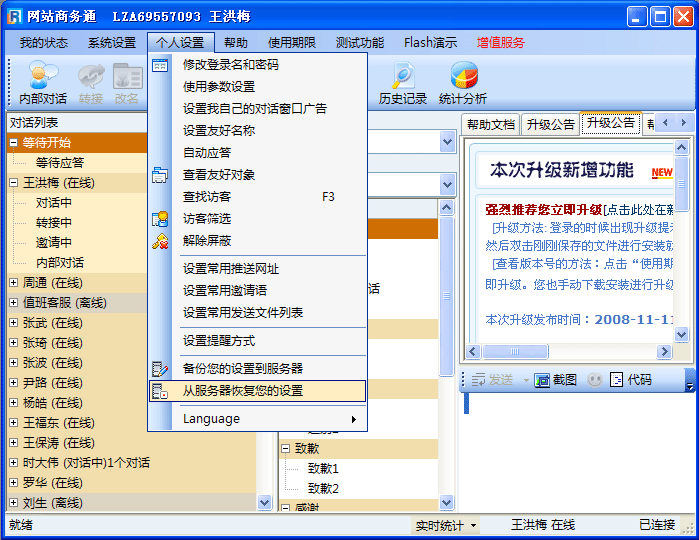The image size is (699, 540).
Task: Select 致歉1 in the reply list
Action: tap(323, 468)
